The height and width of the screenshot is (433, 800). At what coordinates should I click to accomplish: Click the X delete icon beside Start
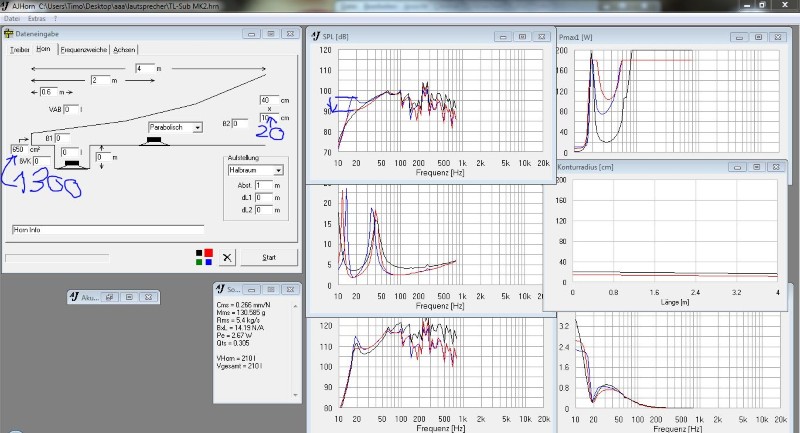pos(227,257)
